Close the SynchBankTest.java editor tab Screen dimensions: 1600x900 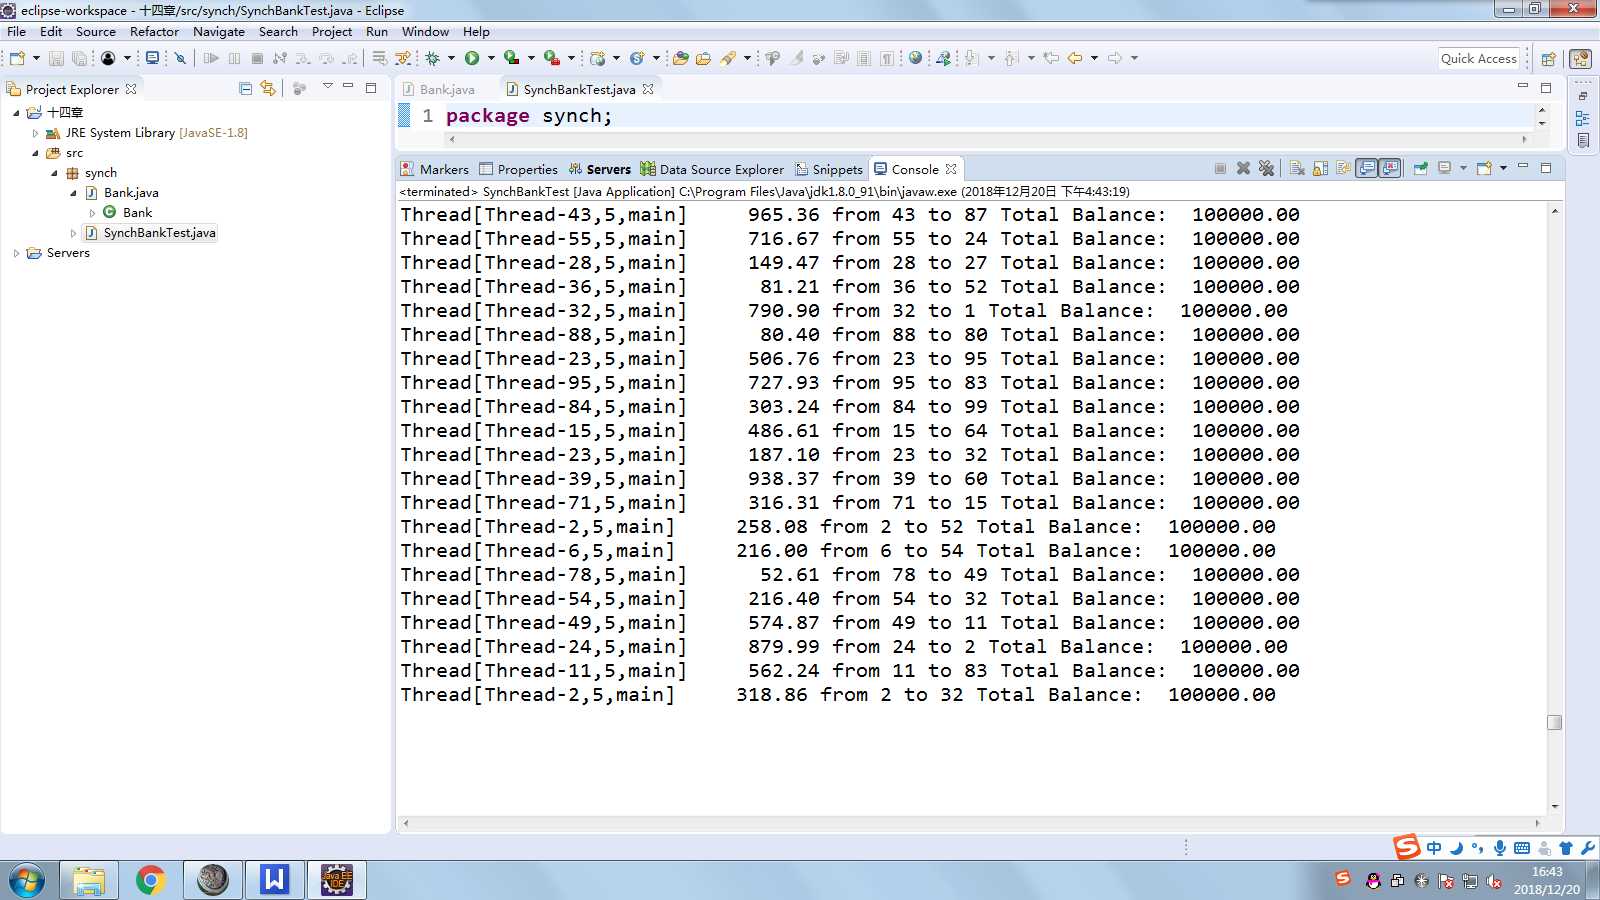point(648,89)
